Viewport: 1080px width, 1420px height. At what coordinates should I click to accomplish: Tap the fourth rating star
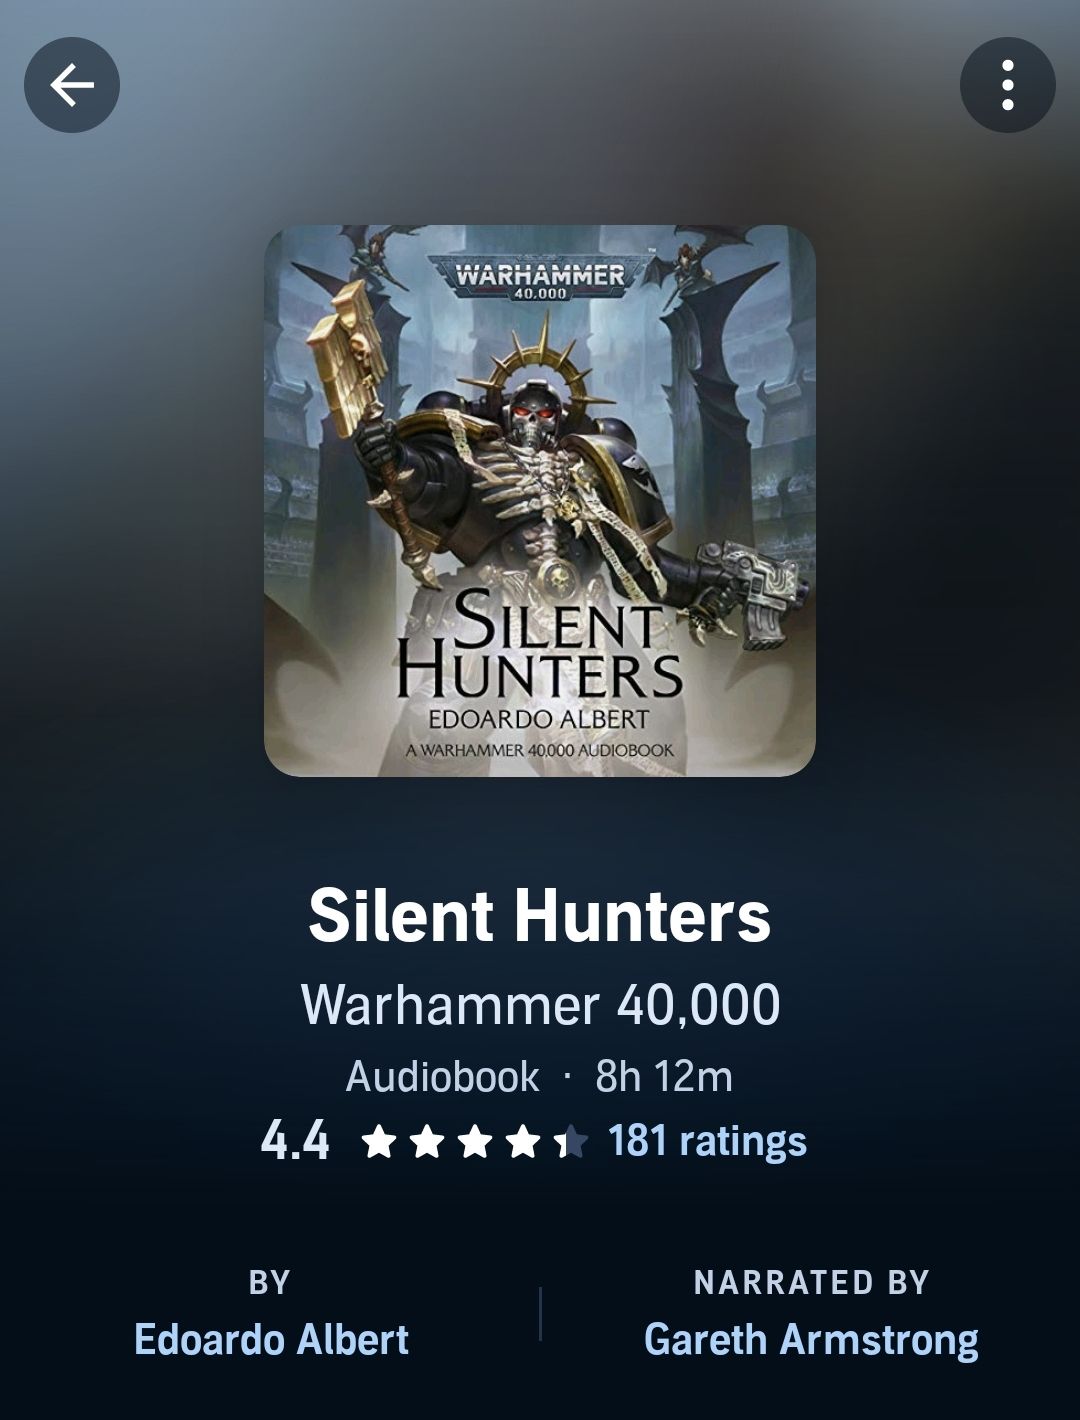pos(523,1141)
